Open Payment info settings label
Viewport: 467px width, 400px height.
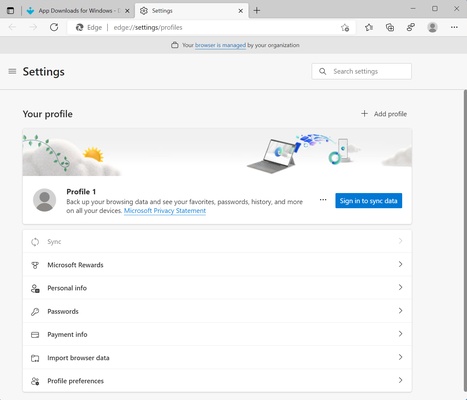67,334
